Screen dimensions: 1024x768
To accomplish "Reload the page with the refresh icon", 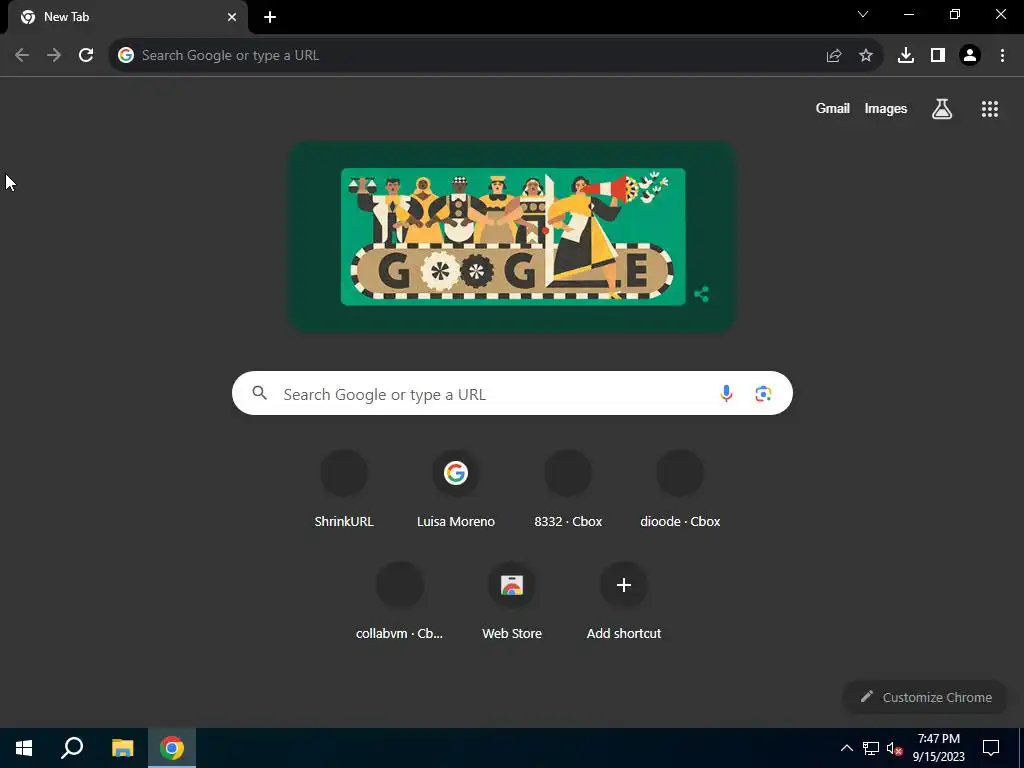I will [86, 56].
